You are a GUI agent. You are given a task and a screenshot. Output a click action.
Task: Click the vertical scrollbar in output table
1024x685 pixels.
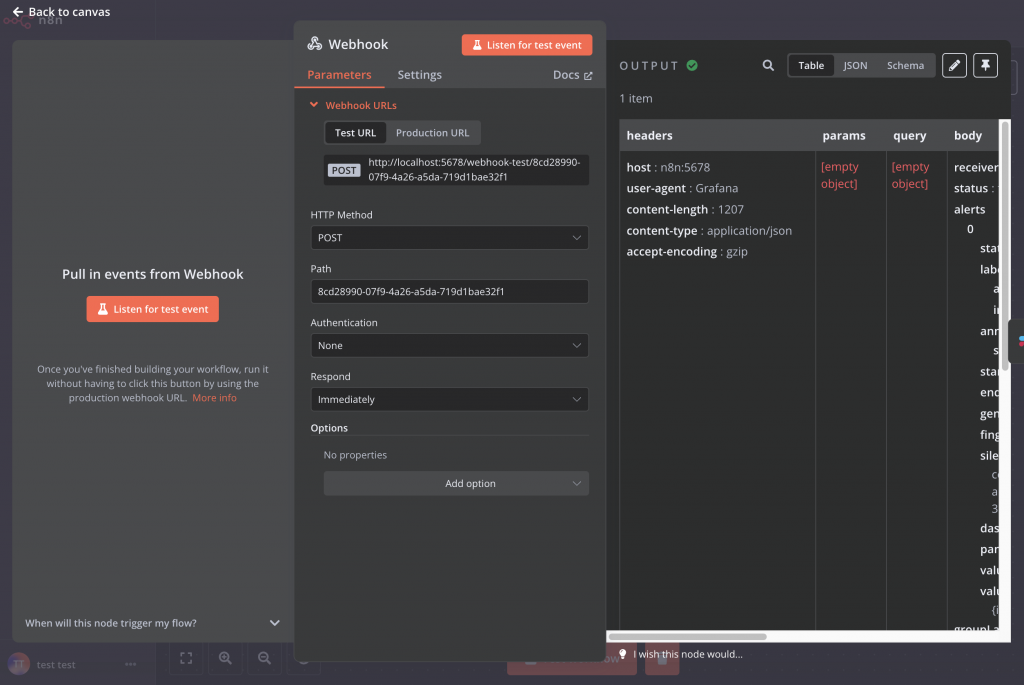1004,246
